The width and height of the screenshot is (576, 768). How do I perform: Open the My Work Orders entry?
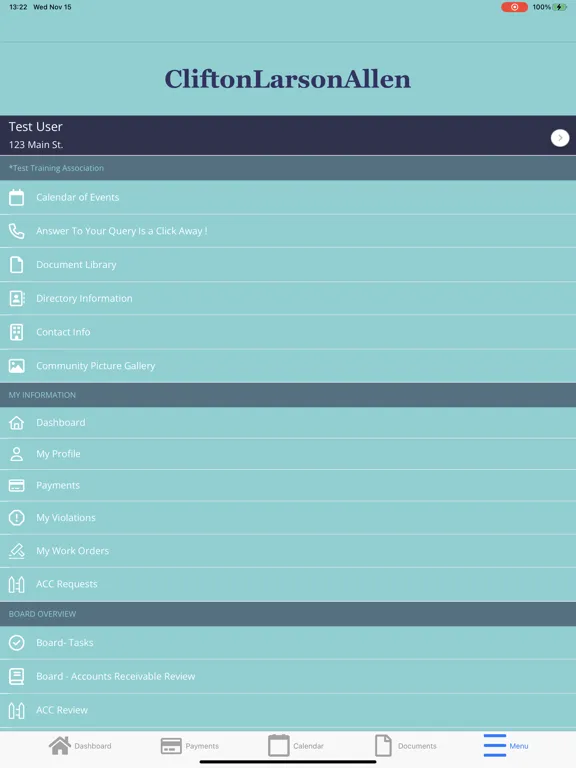(288, 551)
